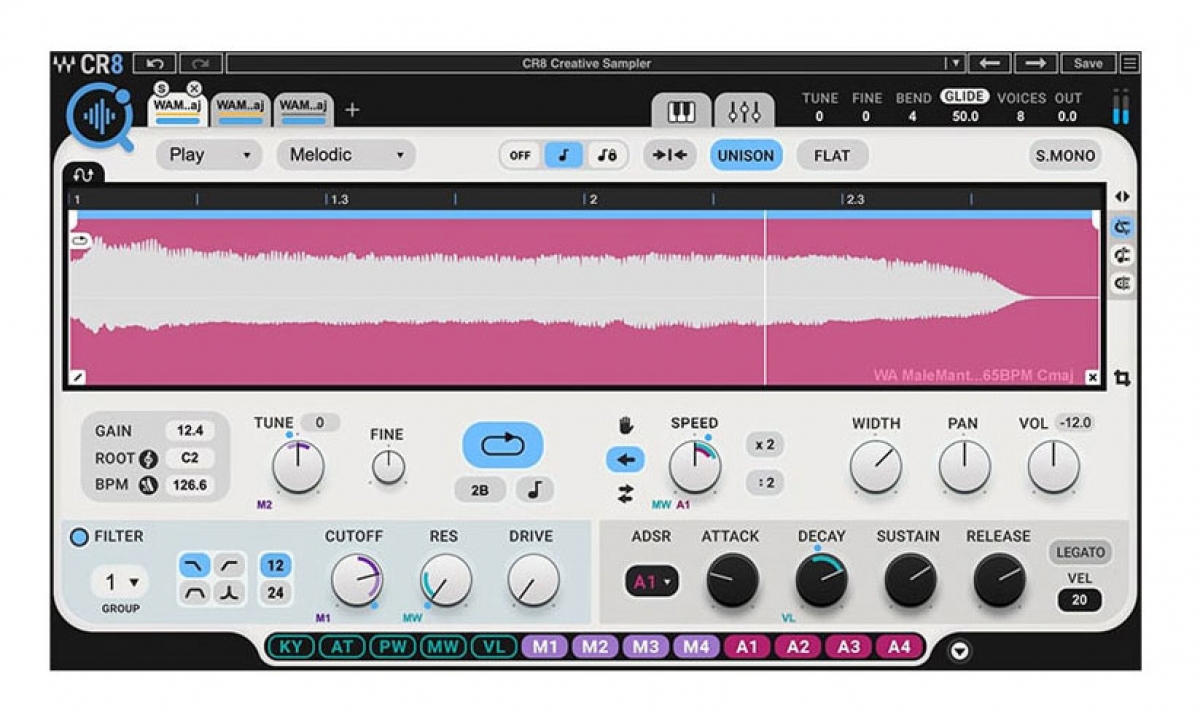Load the next preset with the right arrow

tap(1036, 63)
